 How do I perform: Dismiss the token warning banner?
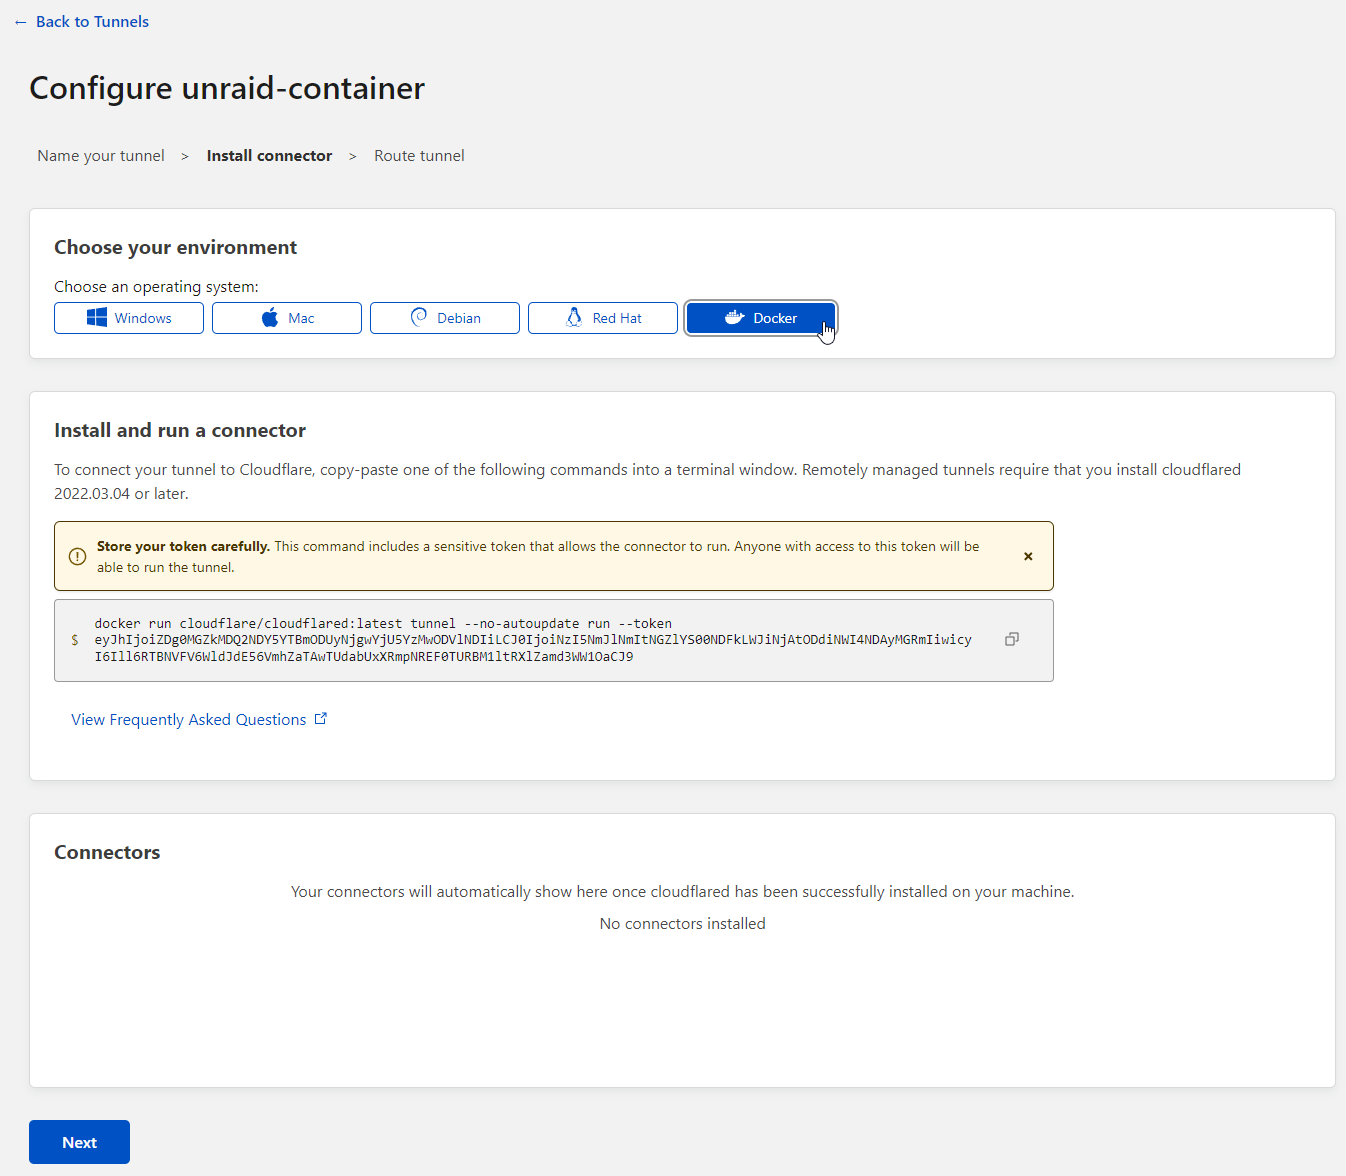pos(1028,556)
